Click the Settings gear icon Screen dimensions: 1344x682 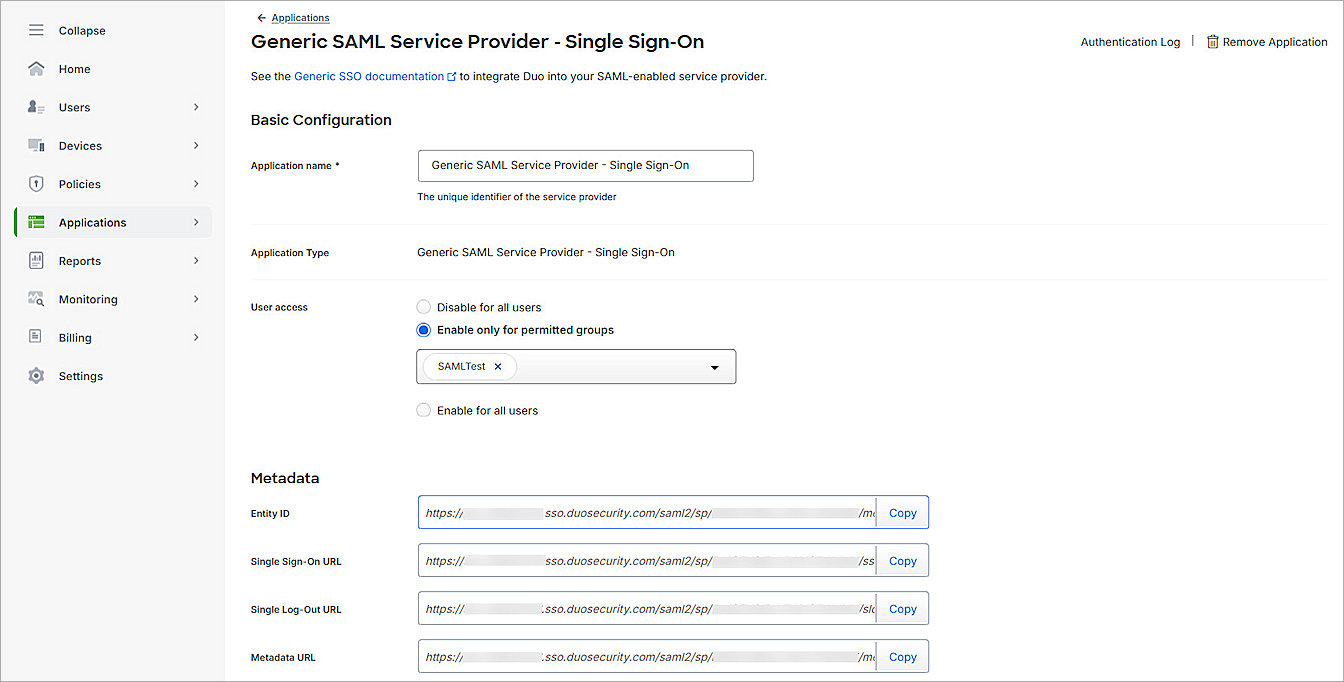36,376
